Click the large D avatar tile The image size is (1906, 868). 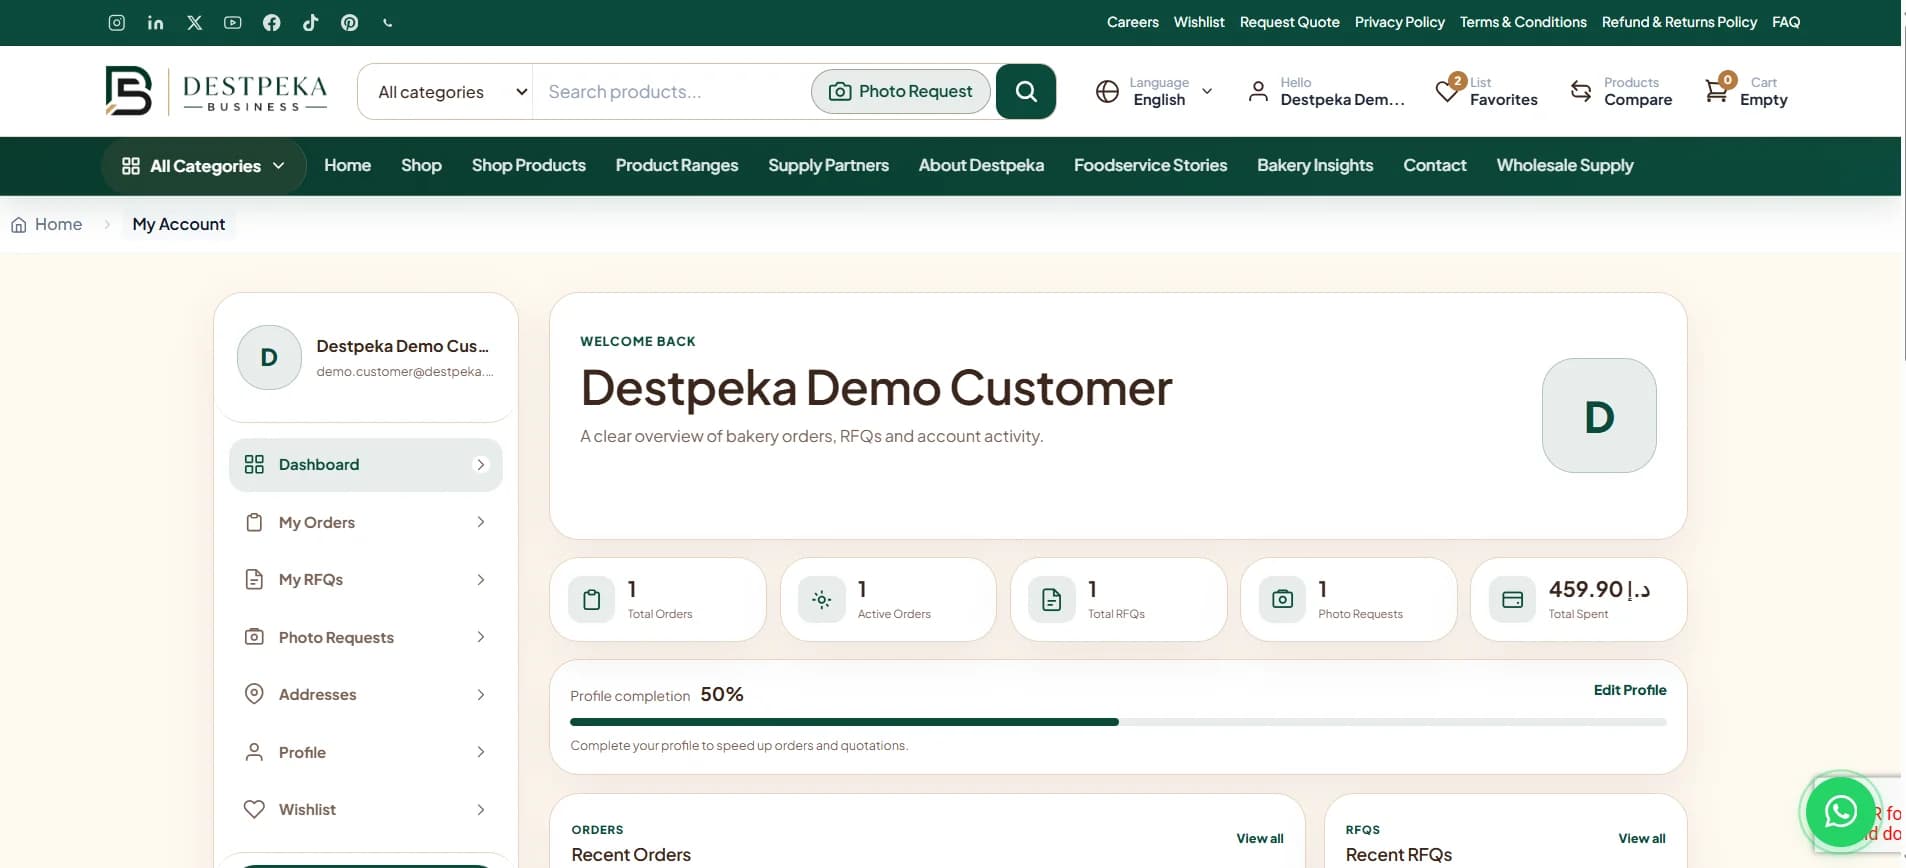tap(1599, 416)
